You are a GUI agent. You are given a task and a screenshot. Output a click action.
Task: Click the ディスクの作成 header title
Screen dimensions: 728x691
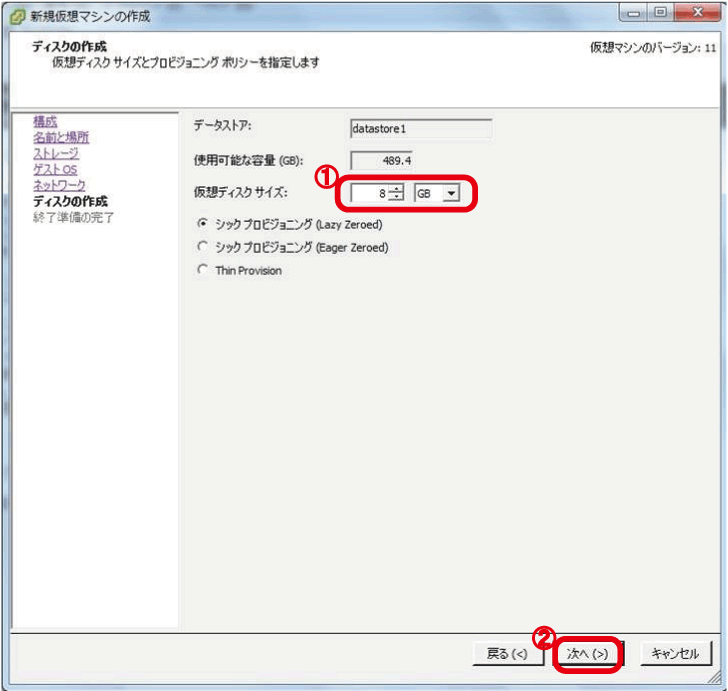coord(69,46)
